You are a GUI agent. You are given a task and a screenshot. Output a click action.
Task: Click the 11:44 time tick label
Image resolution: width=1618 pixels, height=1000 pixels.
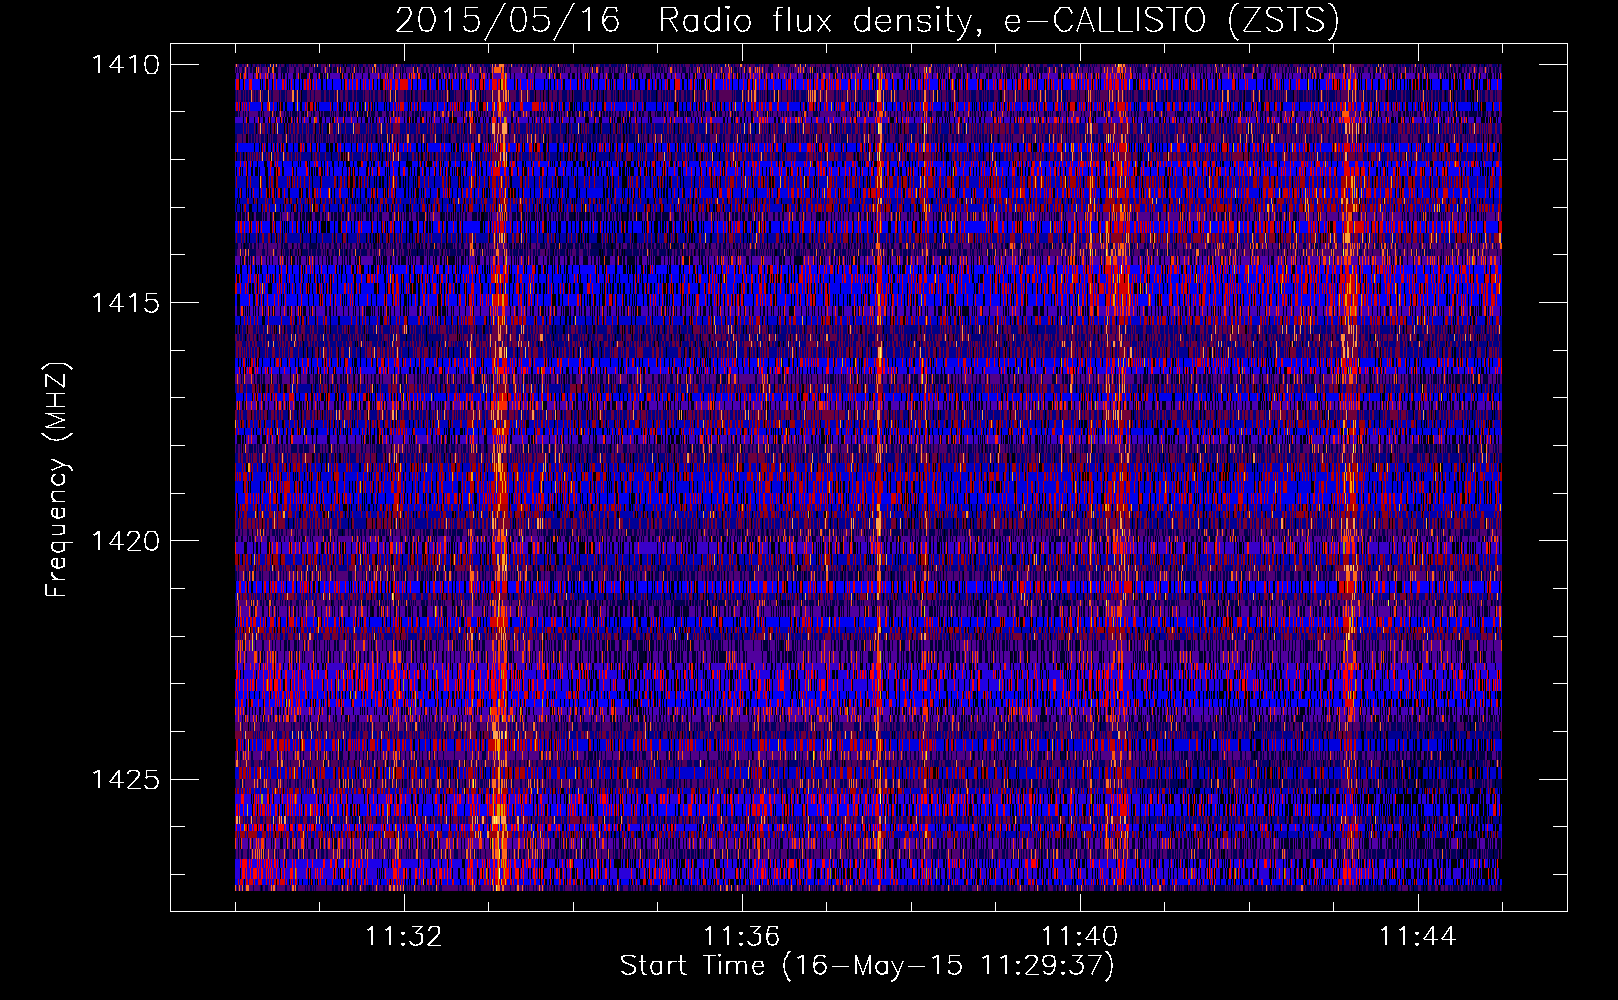coord(1418,937)
